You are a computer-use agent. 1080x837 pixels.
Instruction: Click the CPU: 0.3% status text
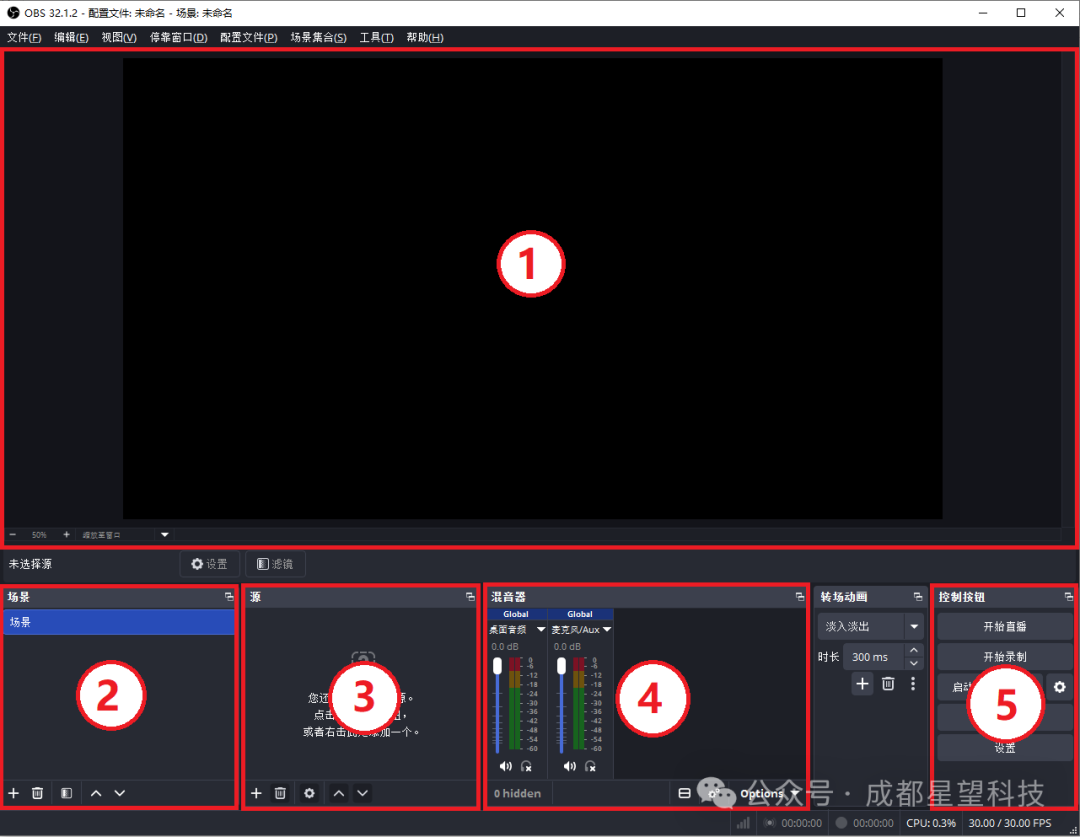coord(931,823)
